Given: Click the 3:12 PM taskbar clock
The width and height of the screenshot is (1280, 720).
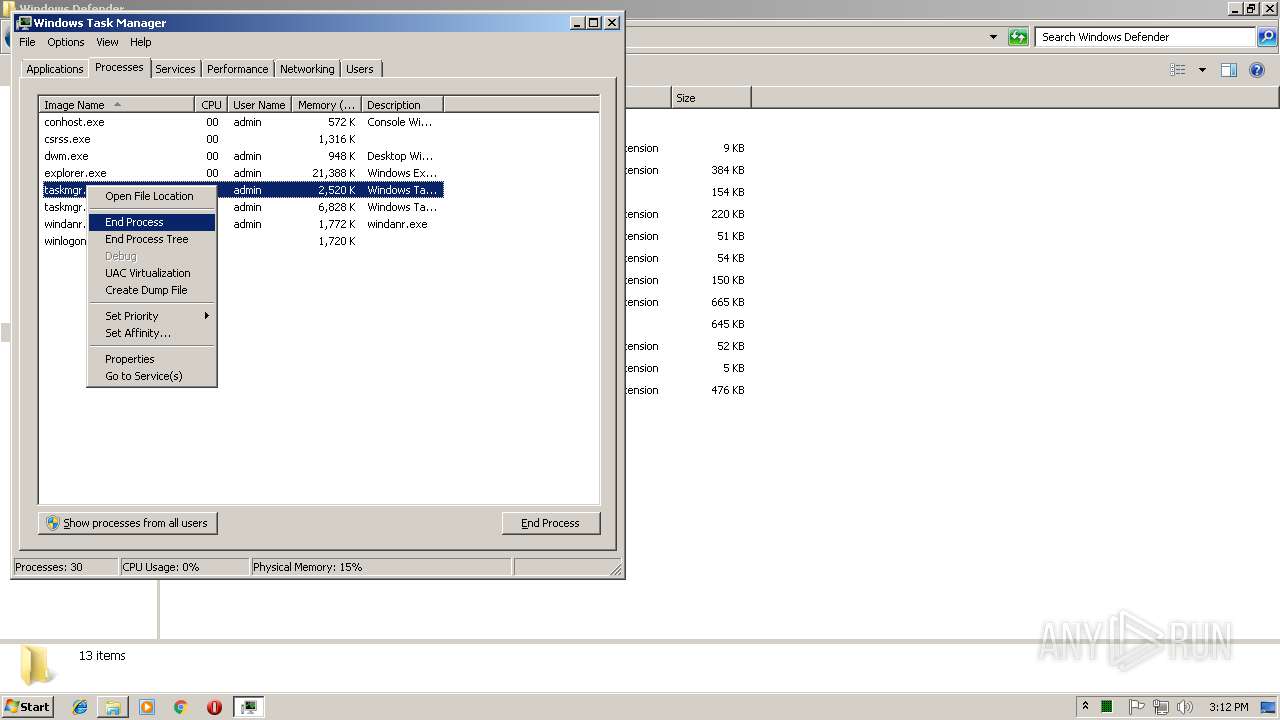Looking at the screenshot, I should 1228,707.
